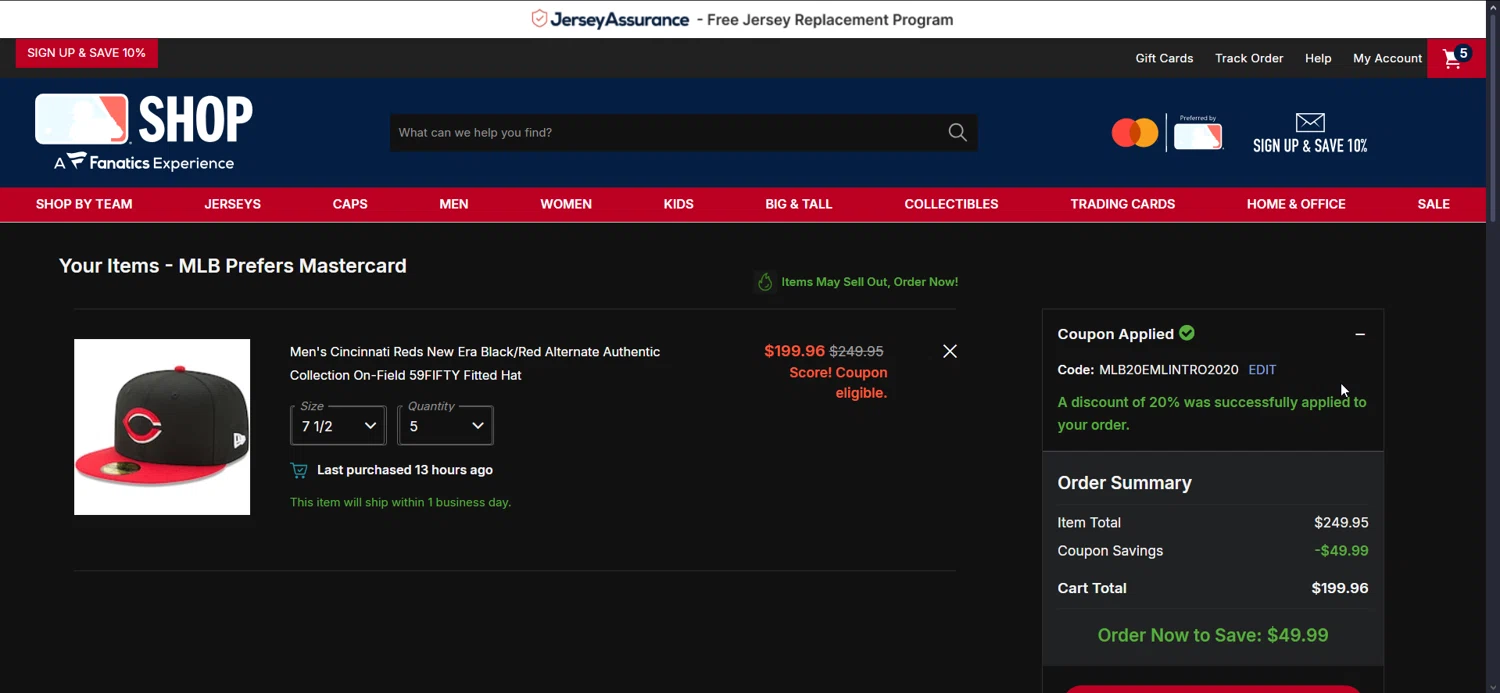Open the Trading Cards menu
The image size is (1500, 693).
pyautogui.click(x=1123, y=204)
